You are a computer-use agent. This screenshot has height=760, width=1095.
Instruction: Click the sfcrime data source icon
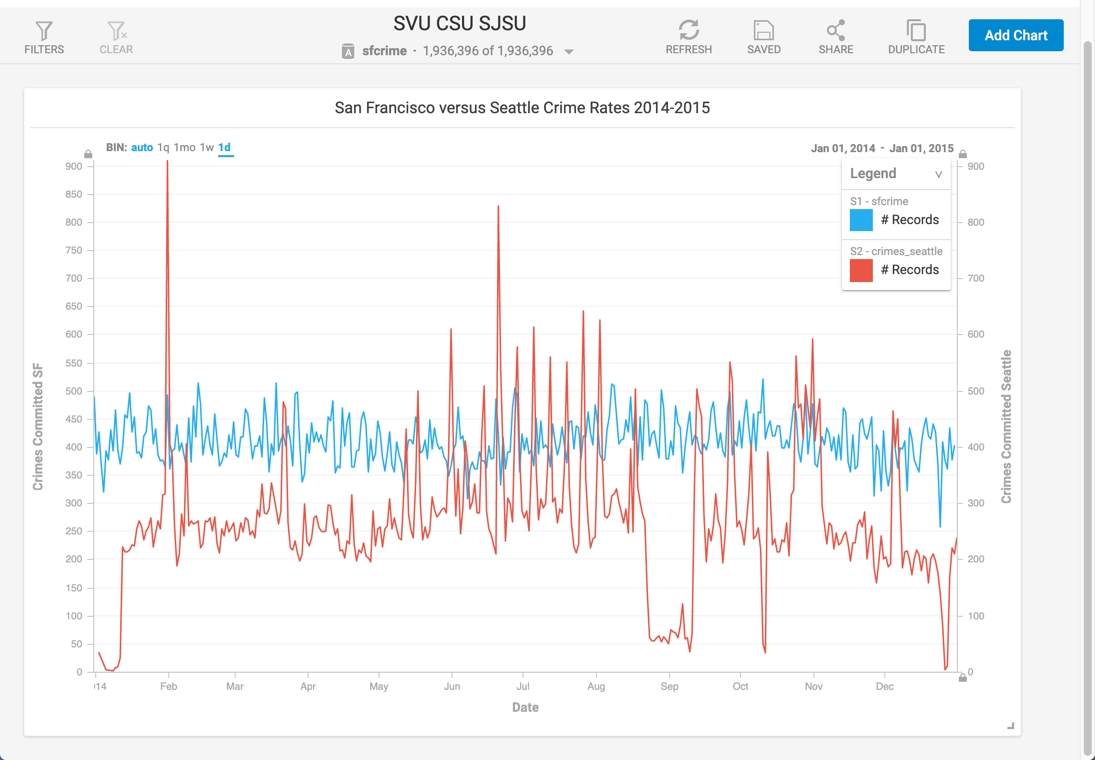pyautogui.click(x=348, y=51)
